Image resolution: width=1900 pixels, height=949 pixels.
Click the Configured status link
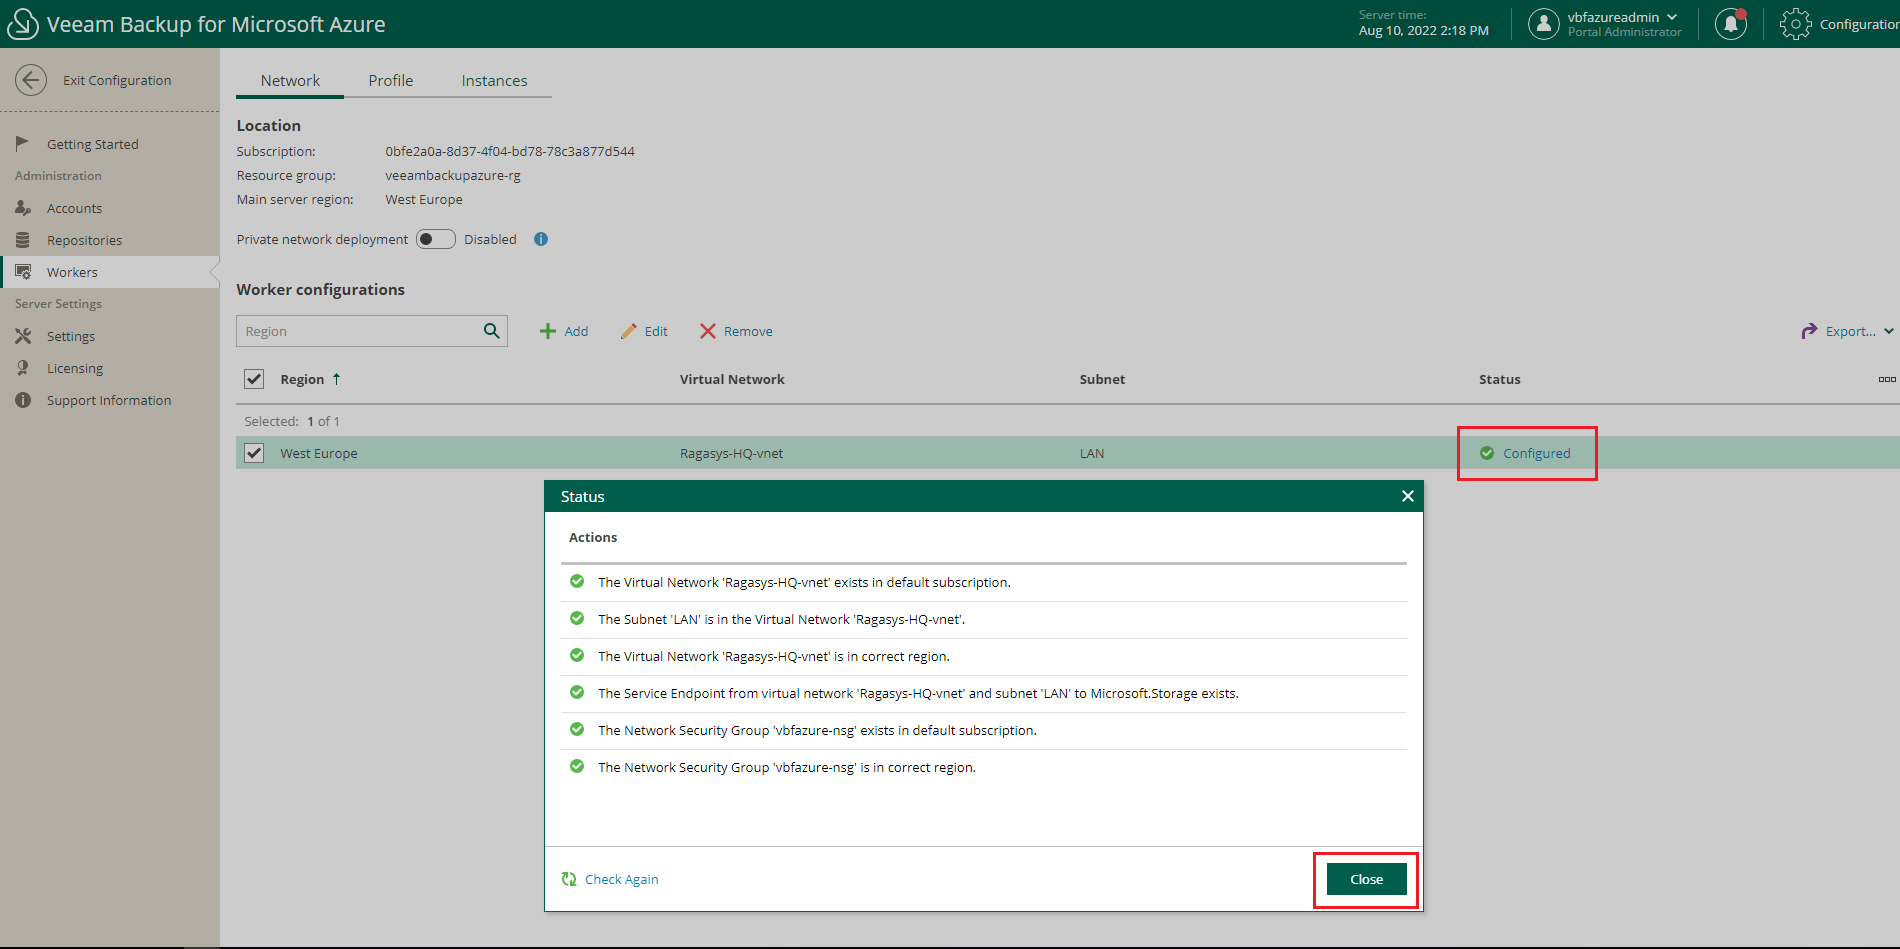(x=1537, y=453)
